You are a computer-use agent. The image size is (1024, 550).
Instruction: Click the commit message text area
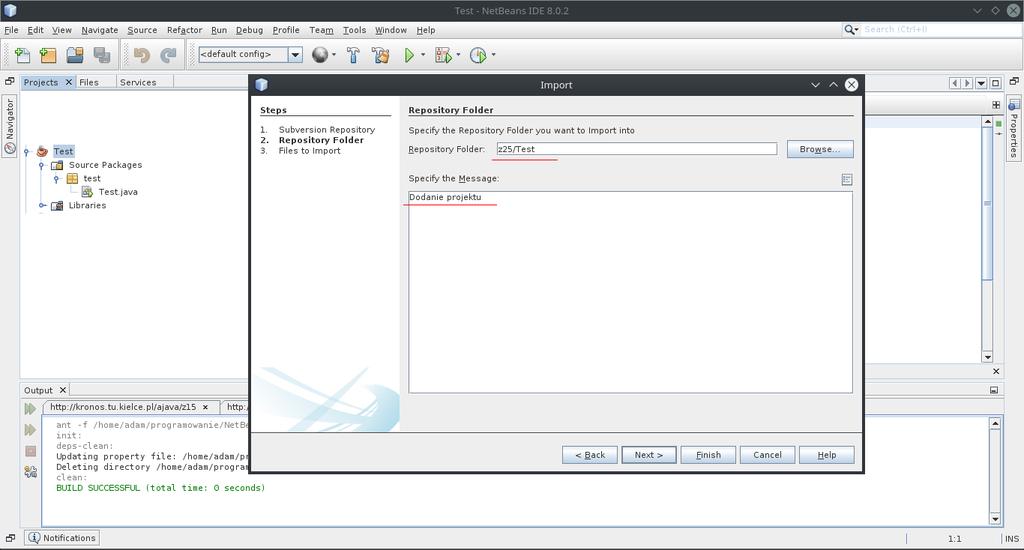(x=630, y=292)
